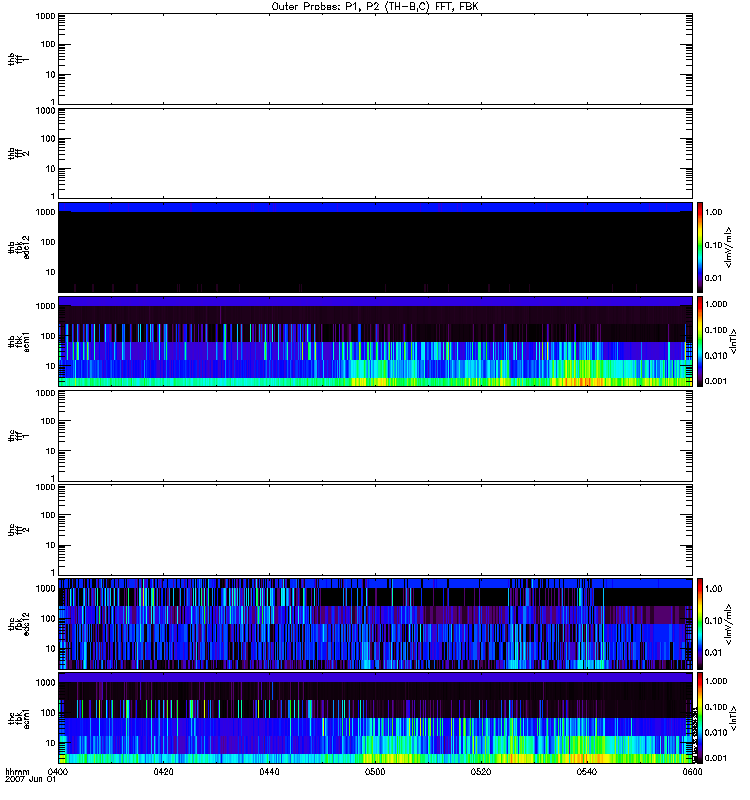Click the '2007 Jun 01' date label

tap(30, 780)
